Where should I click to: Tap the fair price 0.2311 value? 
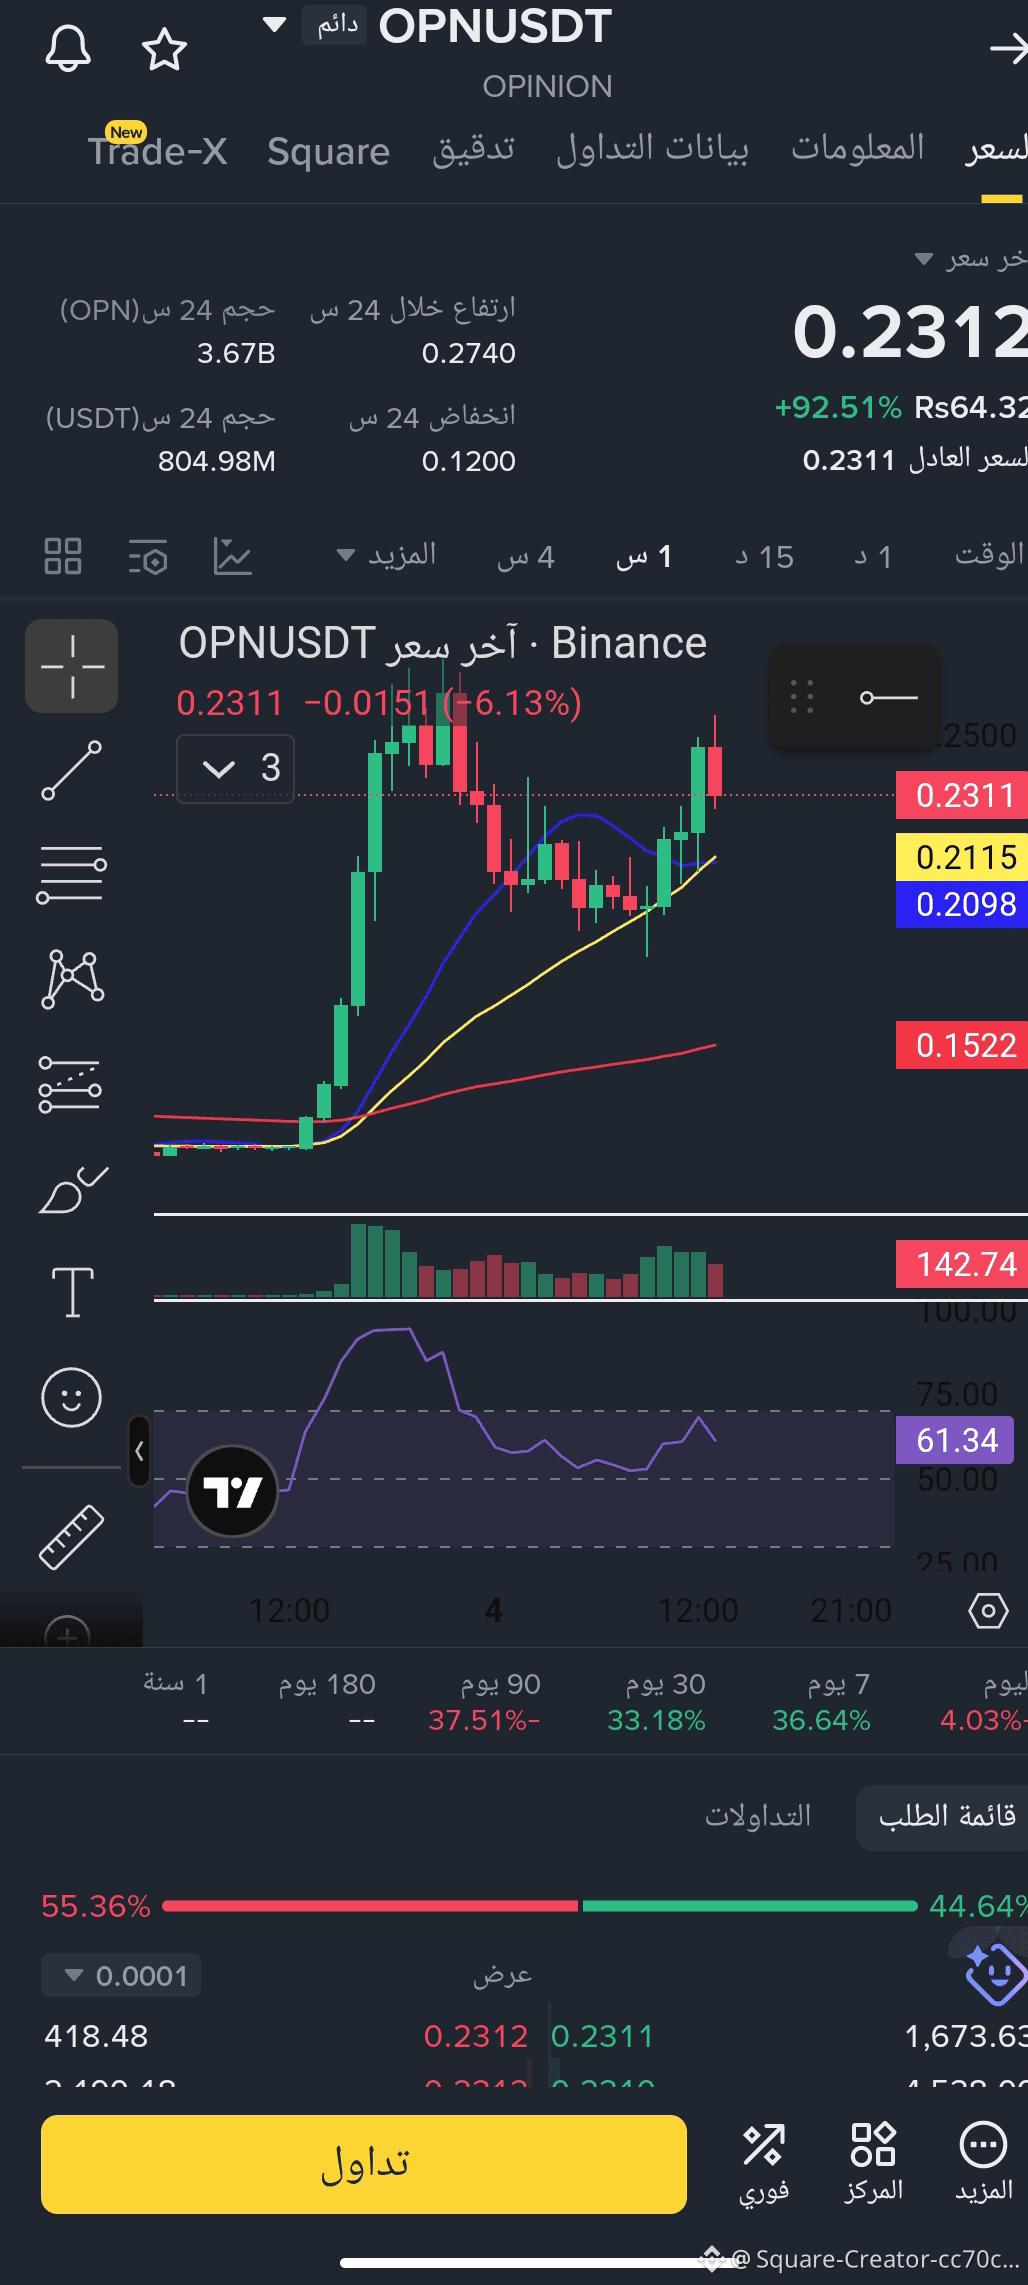pyautogui.click(x=848, y=460)
